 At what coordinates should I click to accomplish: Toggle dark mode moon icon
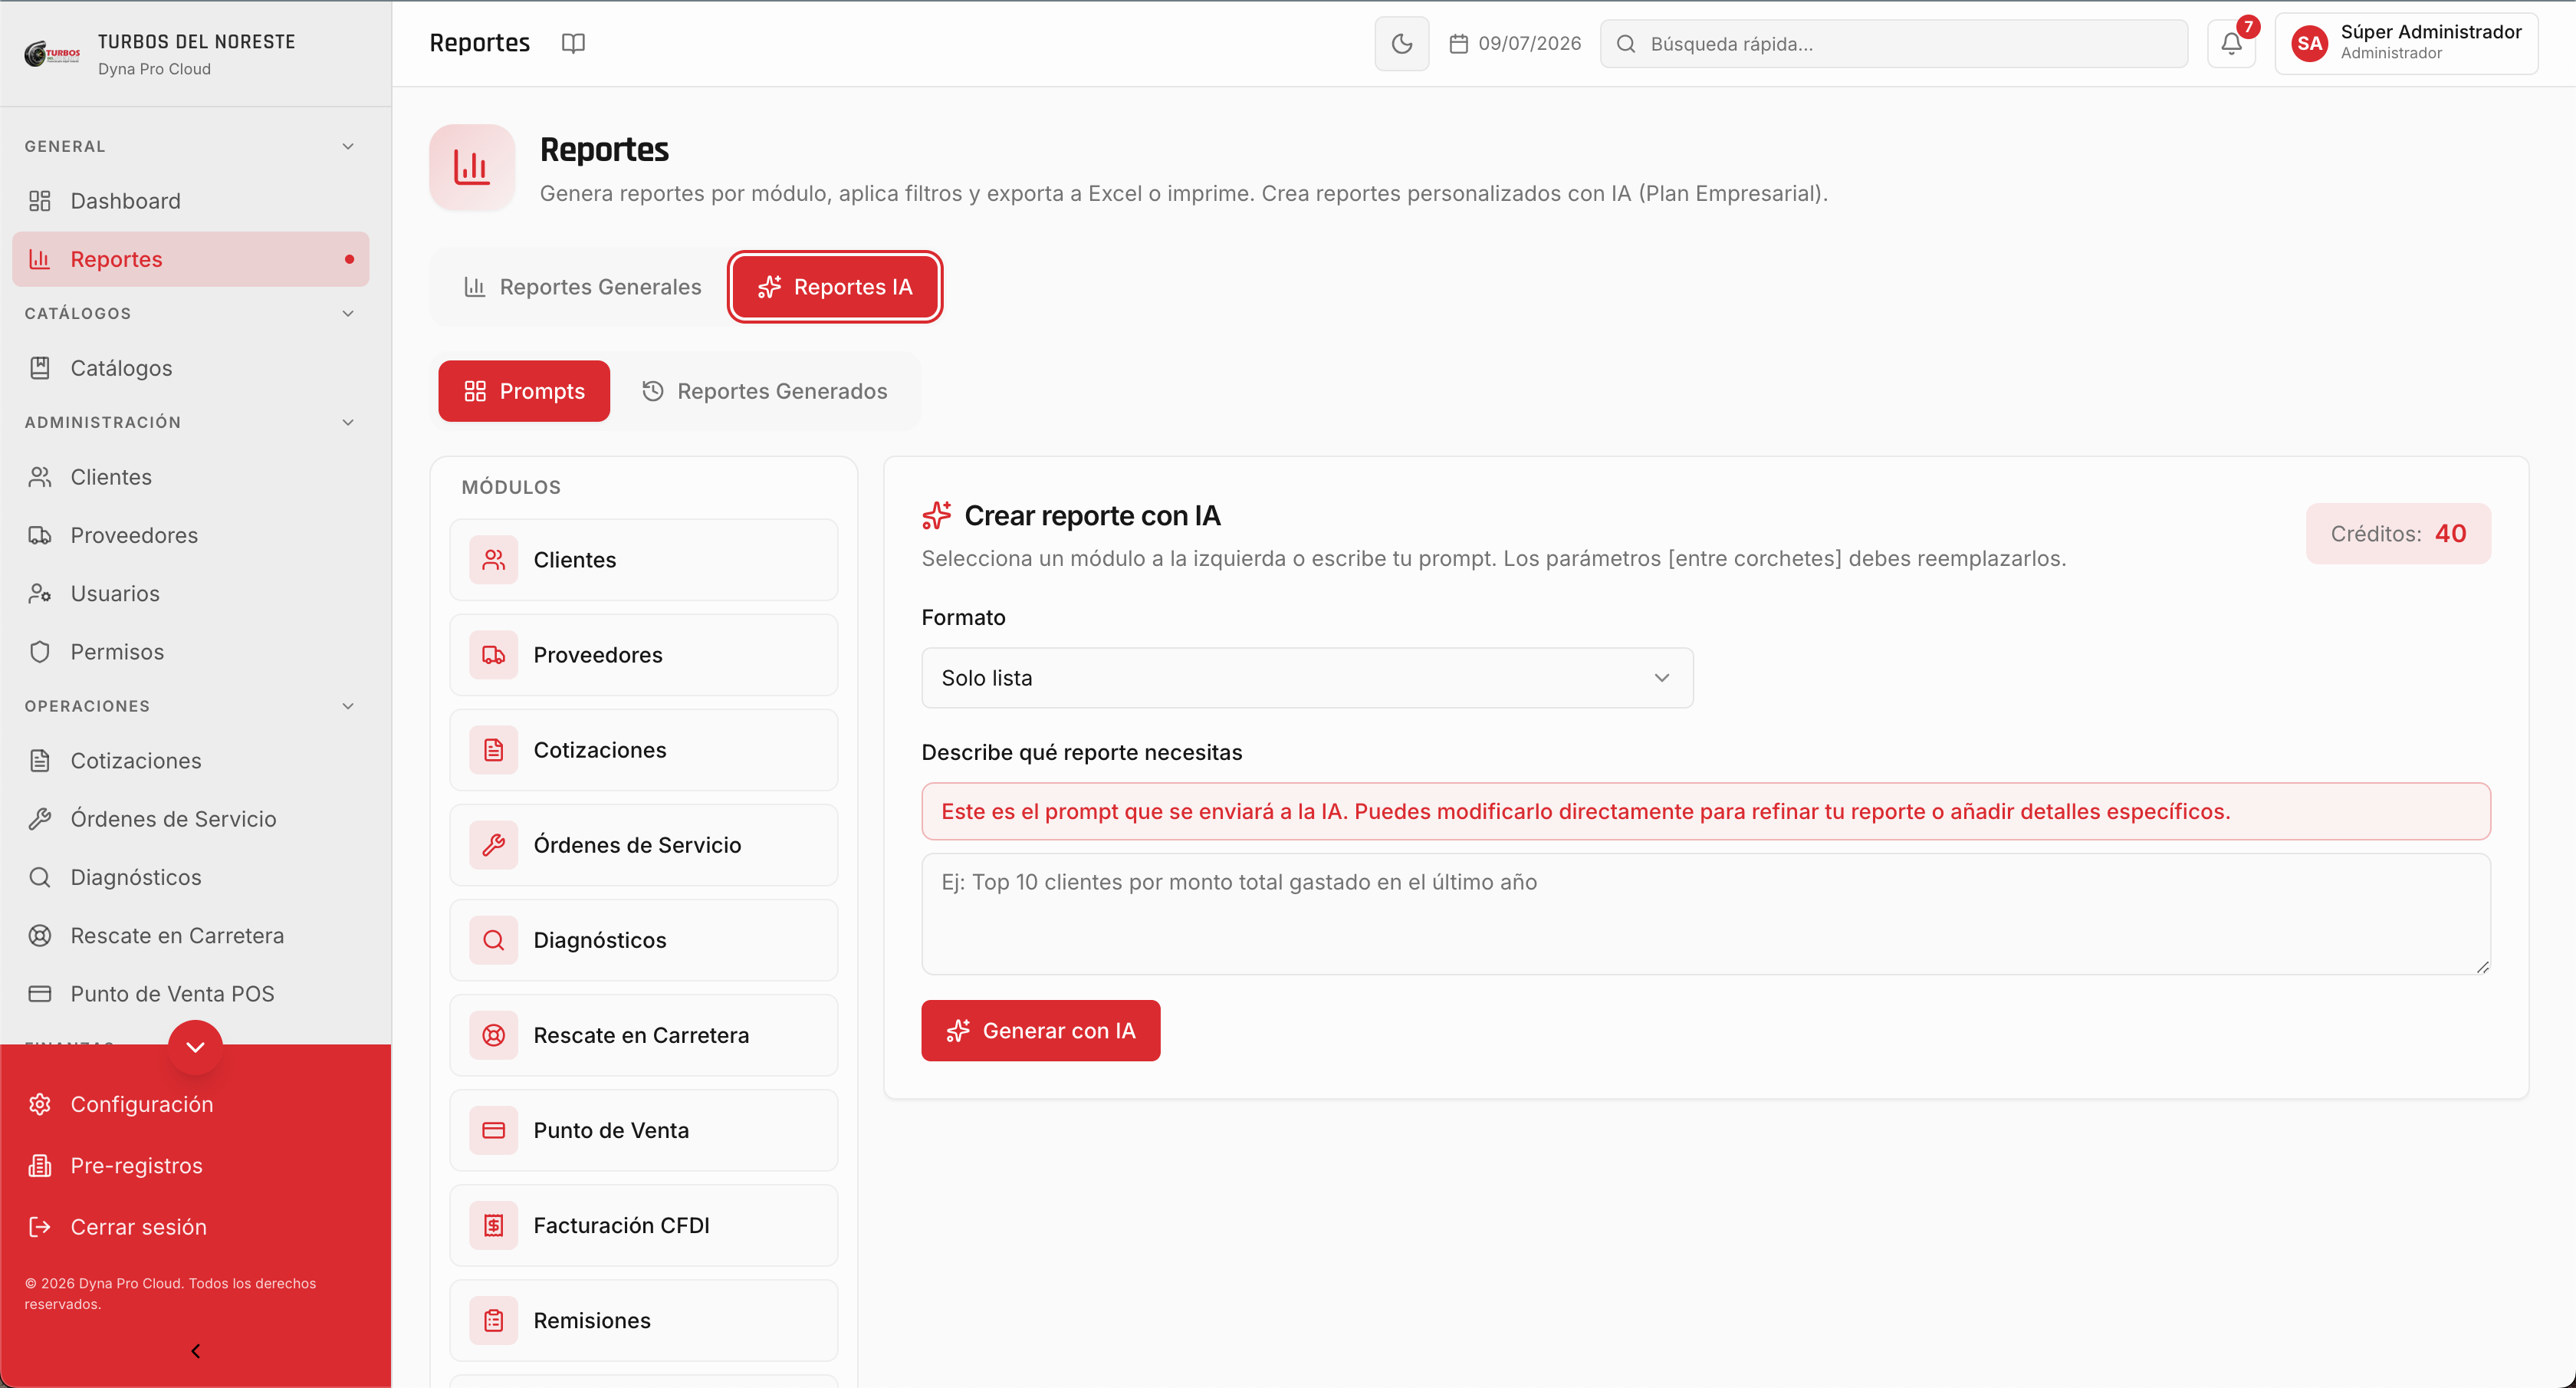pos(1401,43)
